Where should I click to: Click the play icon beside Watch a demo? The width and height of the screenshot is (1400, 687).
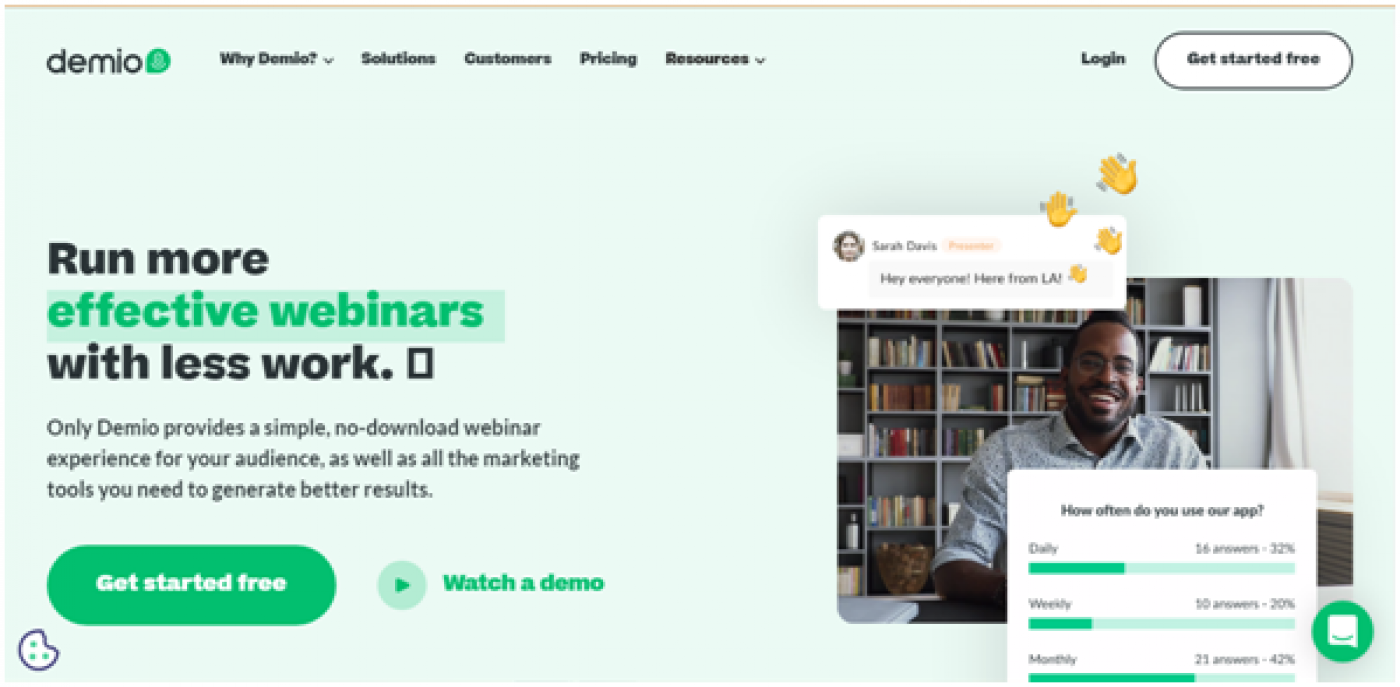(402, 585)
